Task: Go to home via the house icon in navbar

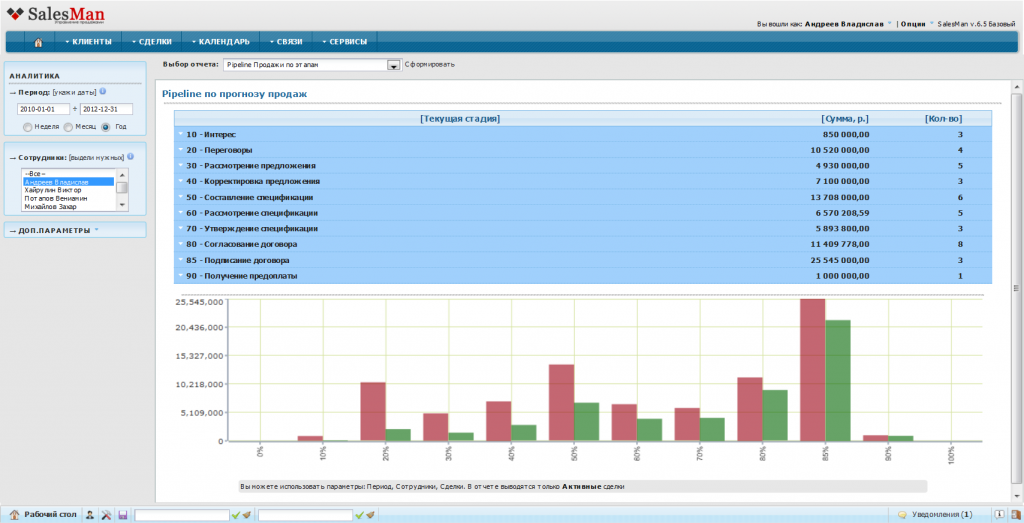Action: click(x=38, y=42)
